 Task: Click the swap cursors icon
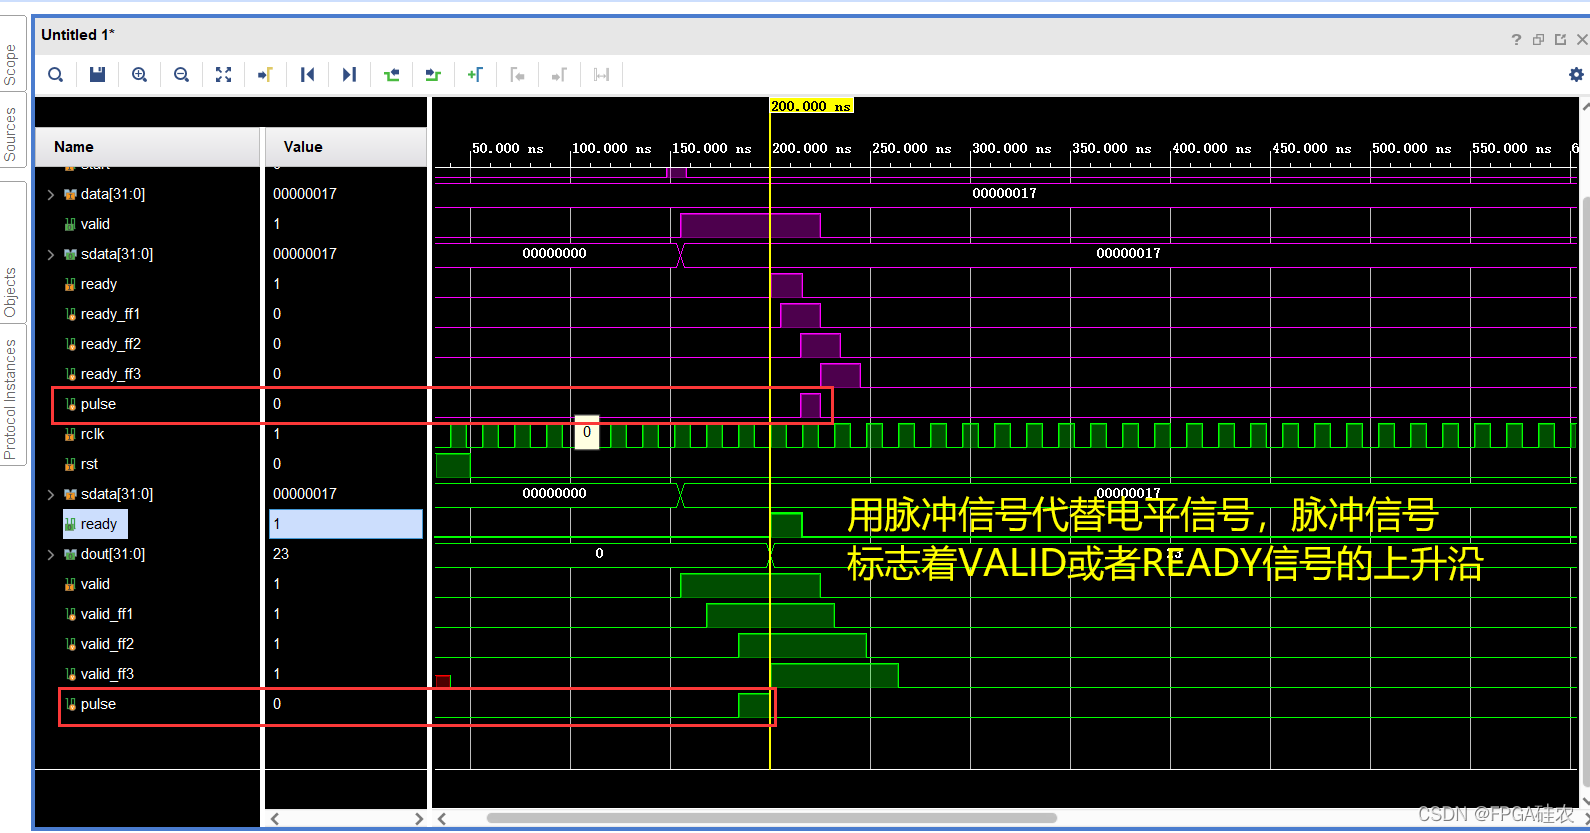pos(601,75)
